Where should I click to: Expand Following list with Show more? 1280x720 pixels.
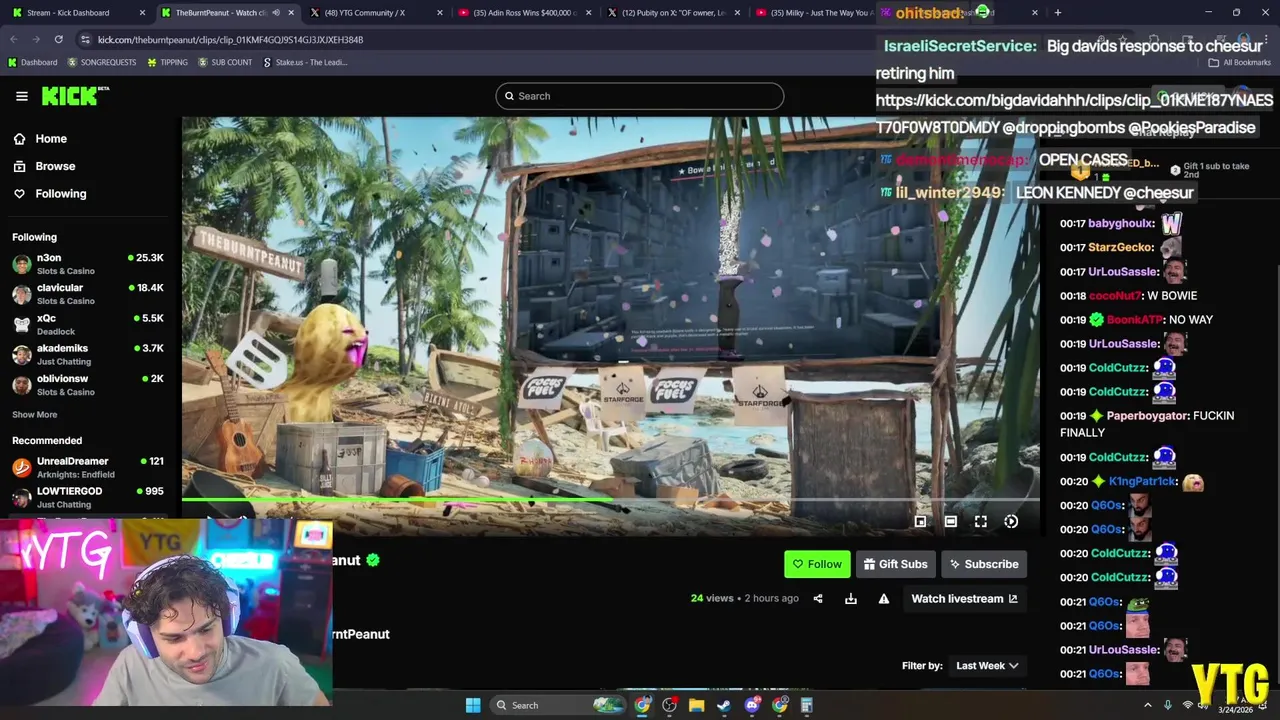point(34,415)
